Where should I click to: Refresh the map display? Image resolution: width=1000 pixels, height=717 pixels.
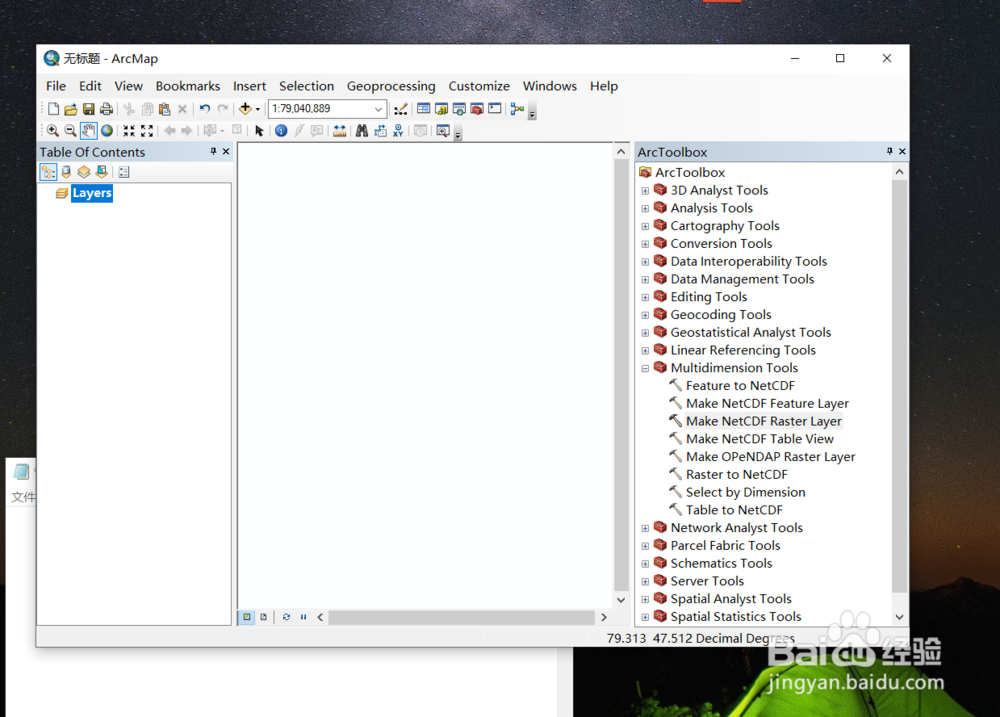(x=286, y=617)
